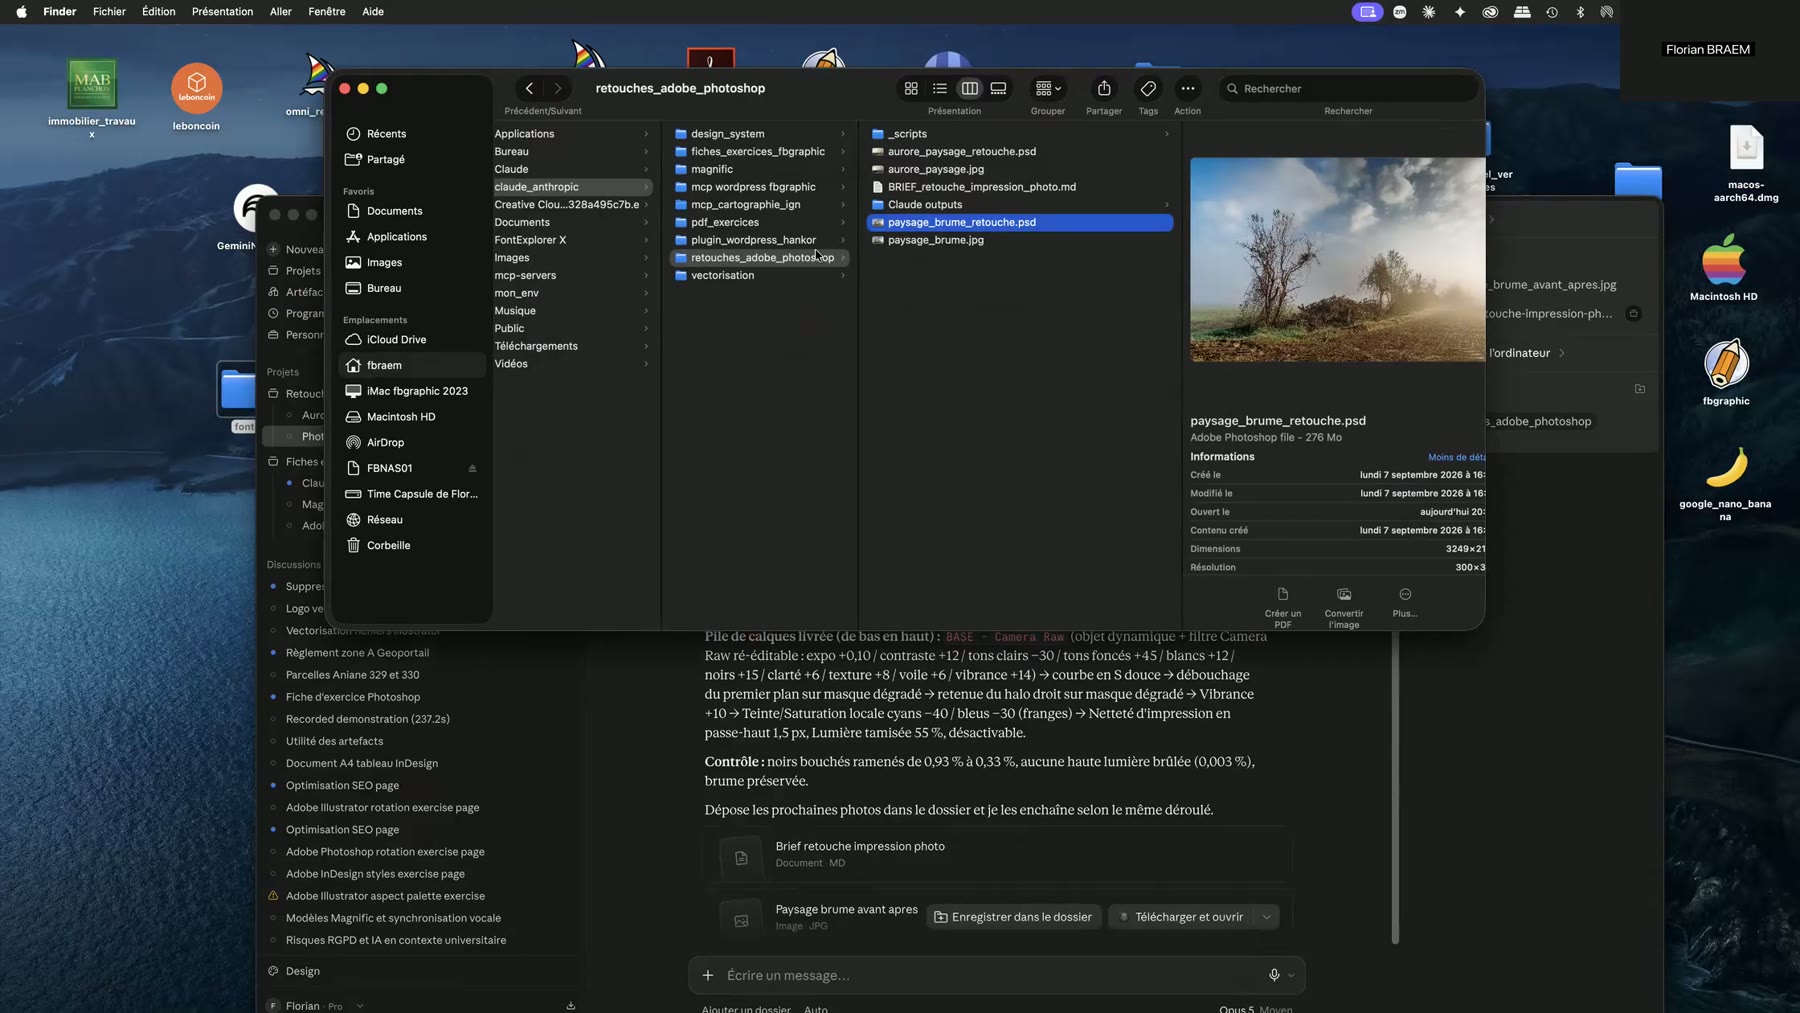Expand the claude_anthropic folder chevron
Viewport: 1800px width, 1013px height.
(x=646, y=187)
